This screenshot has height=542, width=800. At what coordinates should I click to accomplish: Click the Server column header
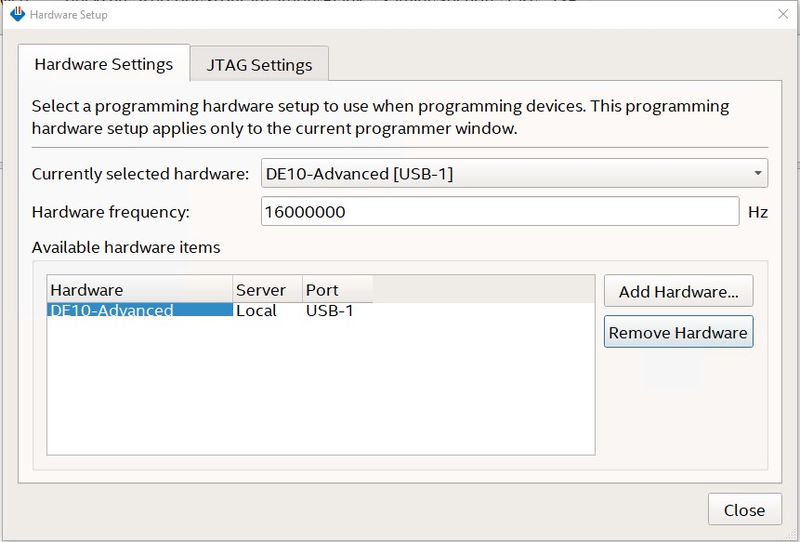(267, 289)
